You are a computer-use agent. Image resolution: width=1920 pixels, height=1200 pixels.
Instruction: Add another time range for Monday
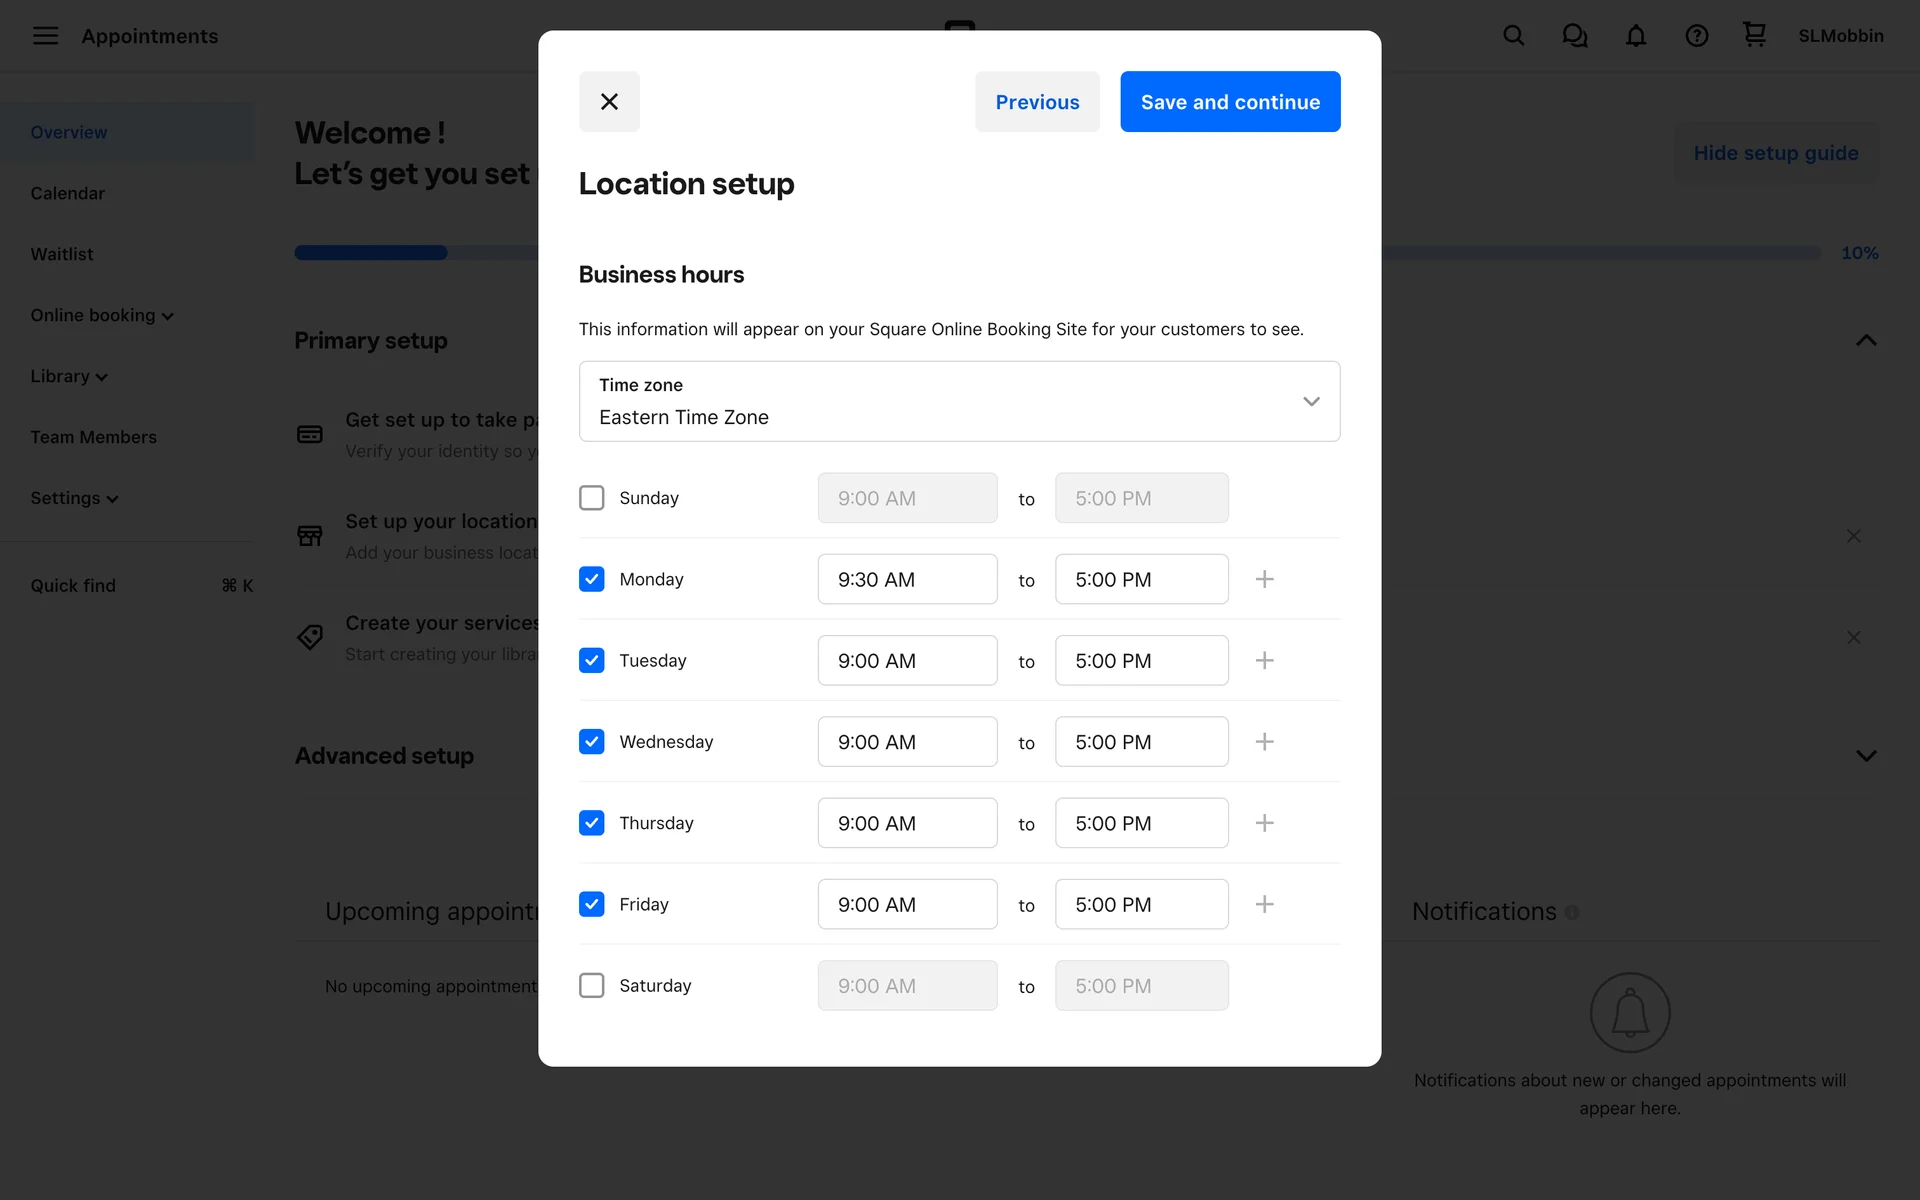click(x=1264, y=579)
